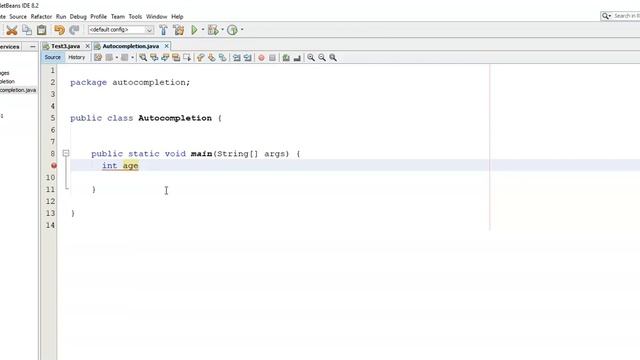640x360 pixels.
Task: Switch to the History view
Action: [x=76, y=58]
